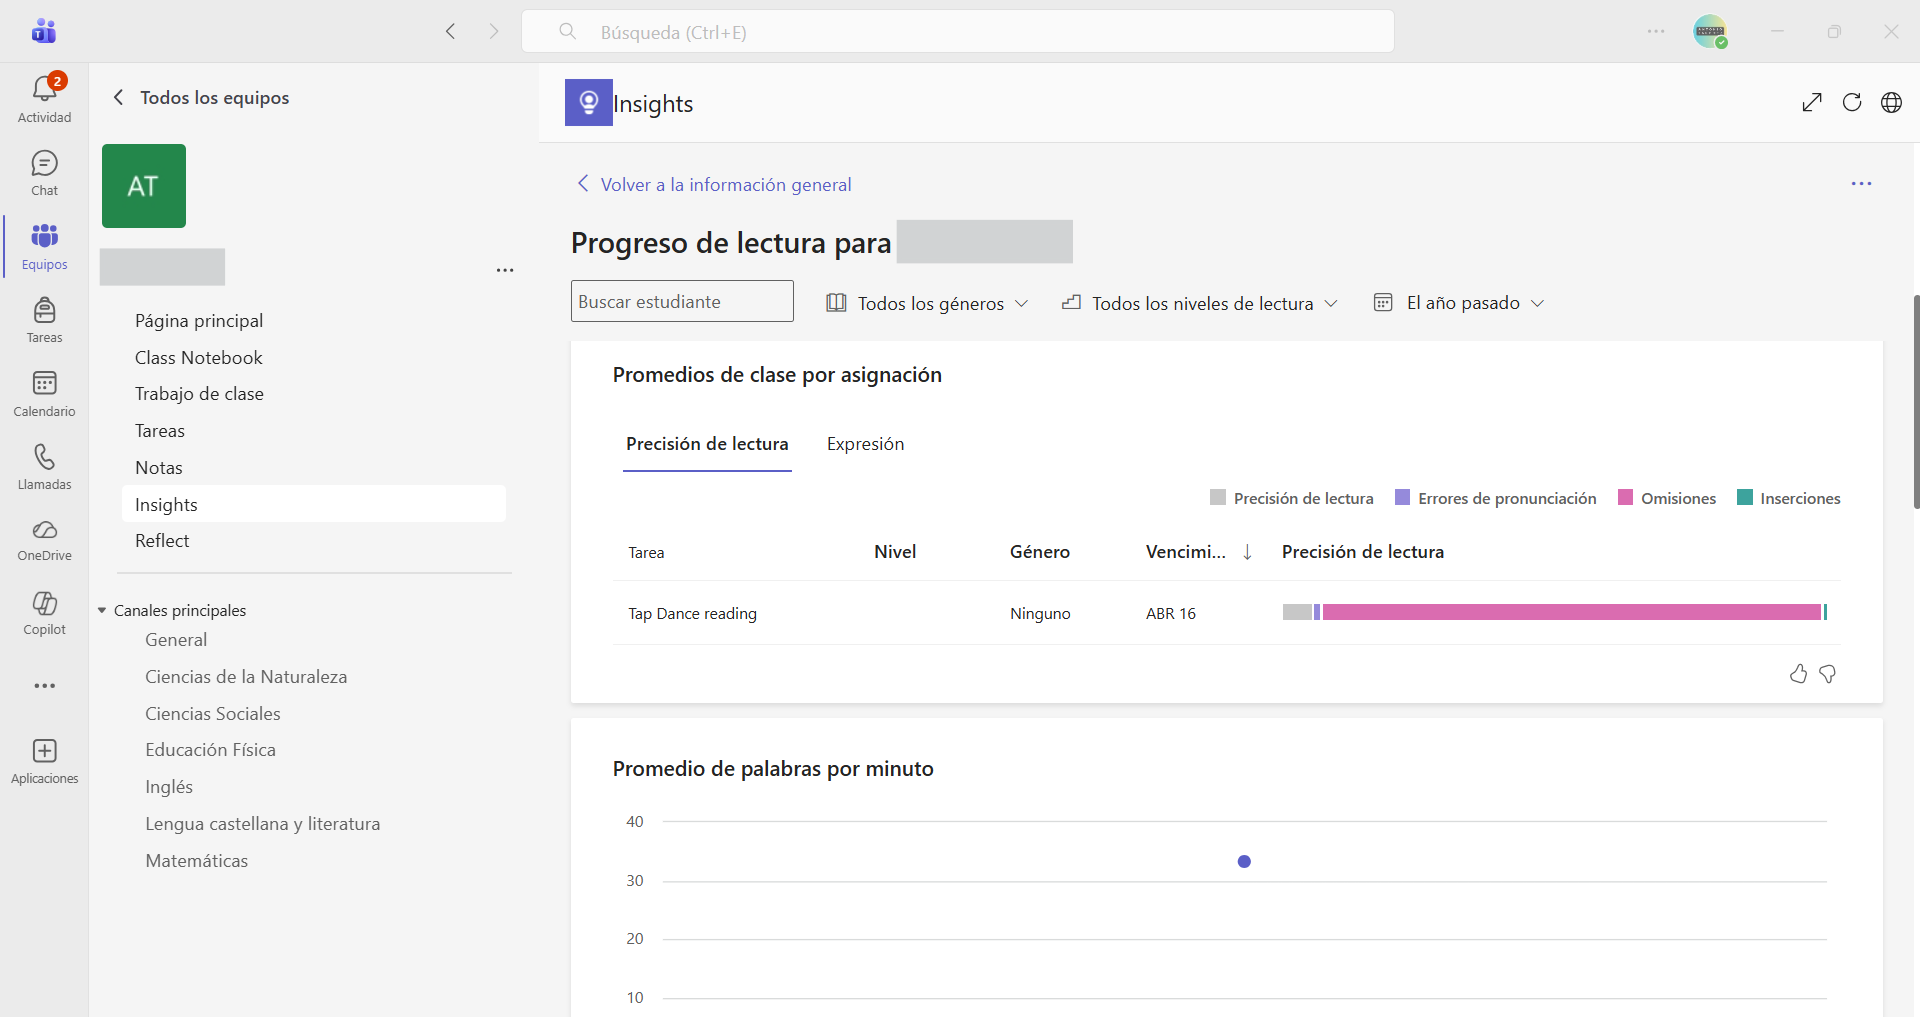
Task: Open Educación Física channel
Action: [x=210, y=750]
